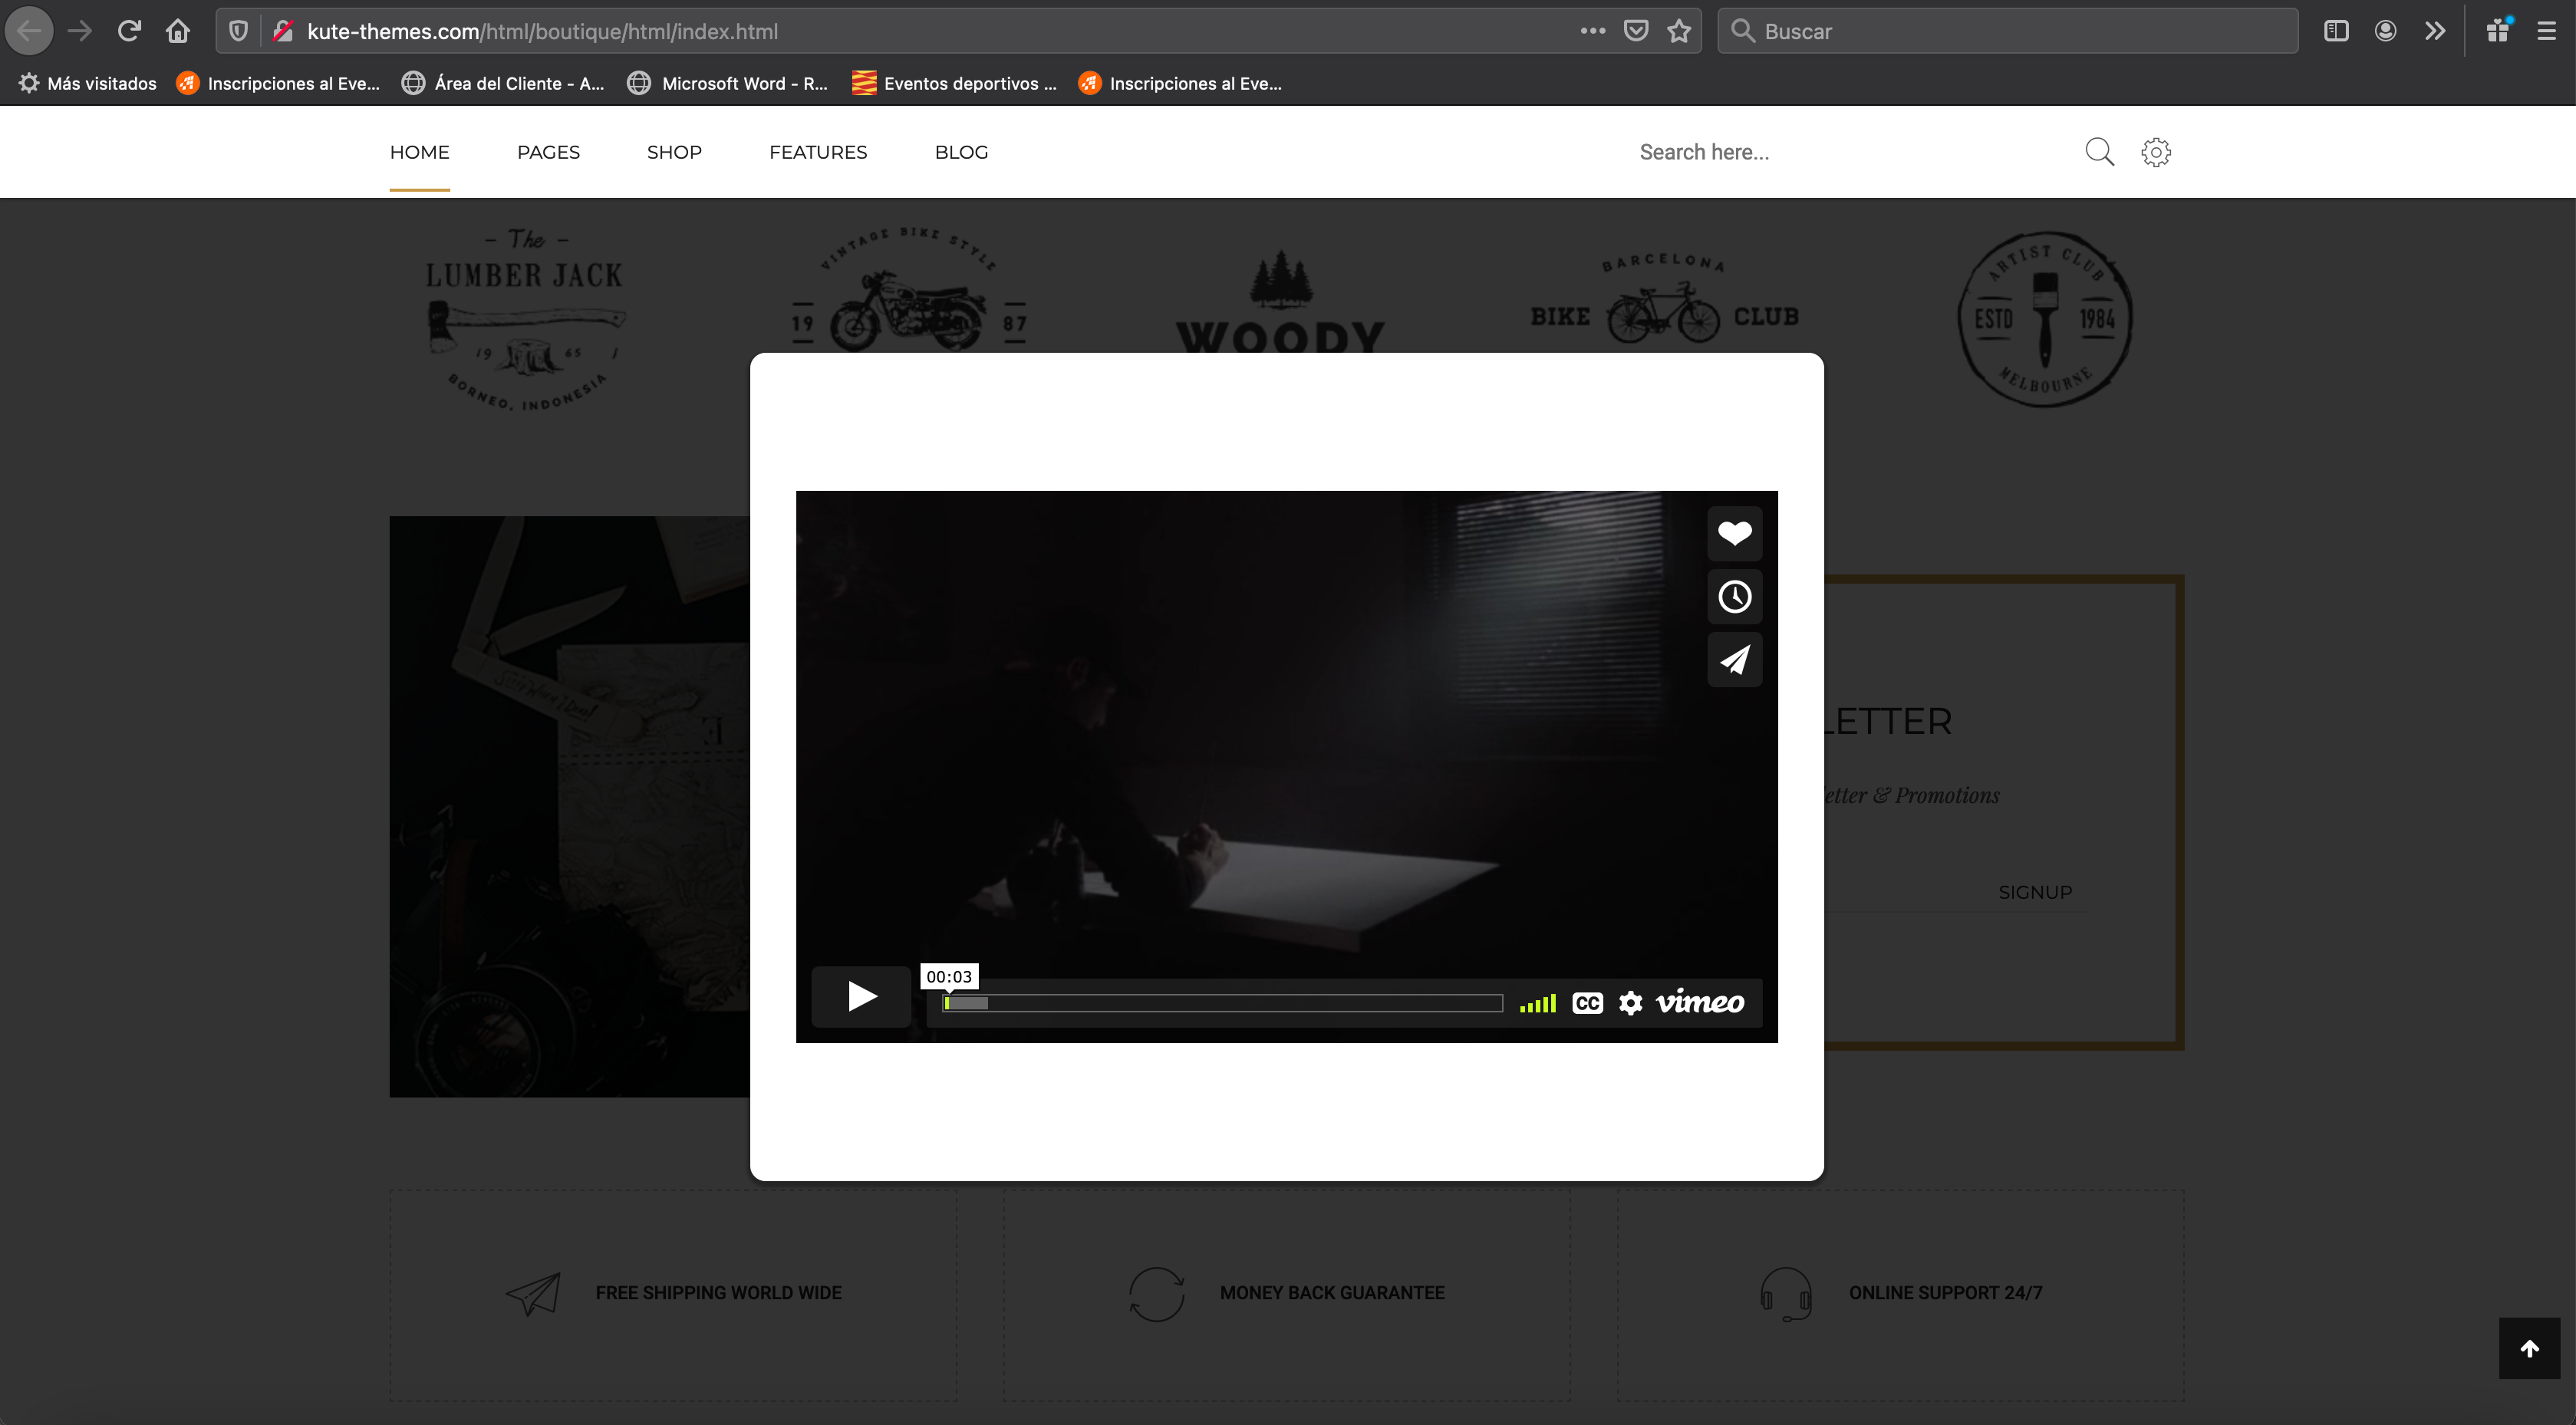Reload the page
Image resolution: width=2576 pixels, height=1425 pixels.
click(x=129, y=31)
